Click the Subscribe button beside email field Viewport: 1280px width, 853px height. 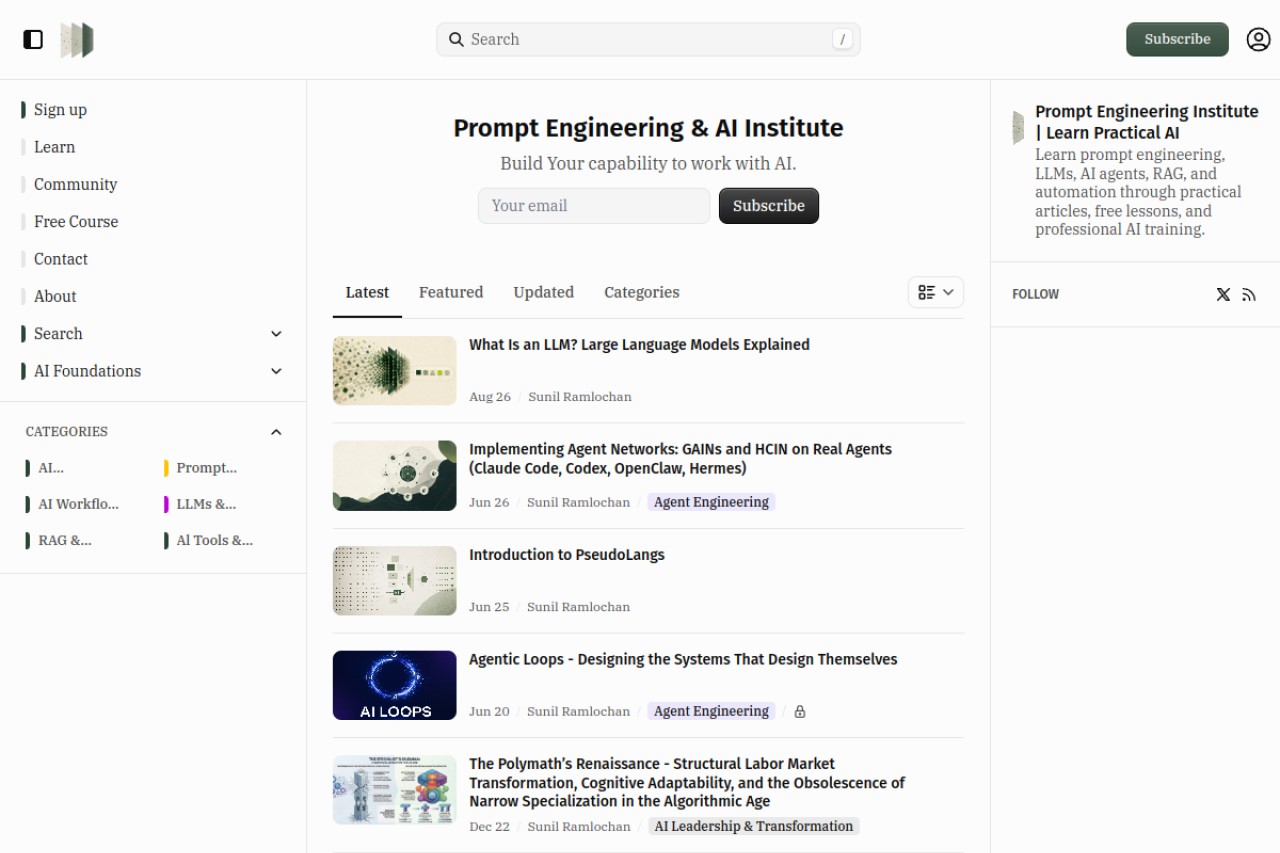click(769, 206)
